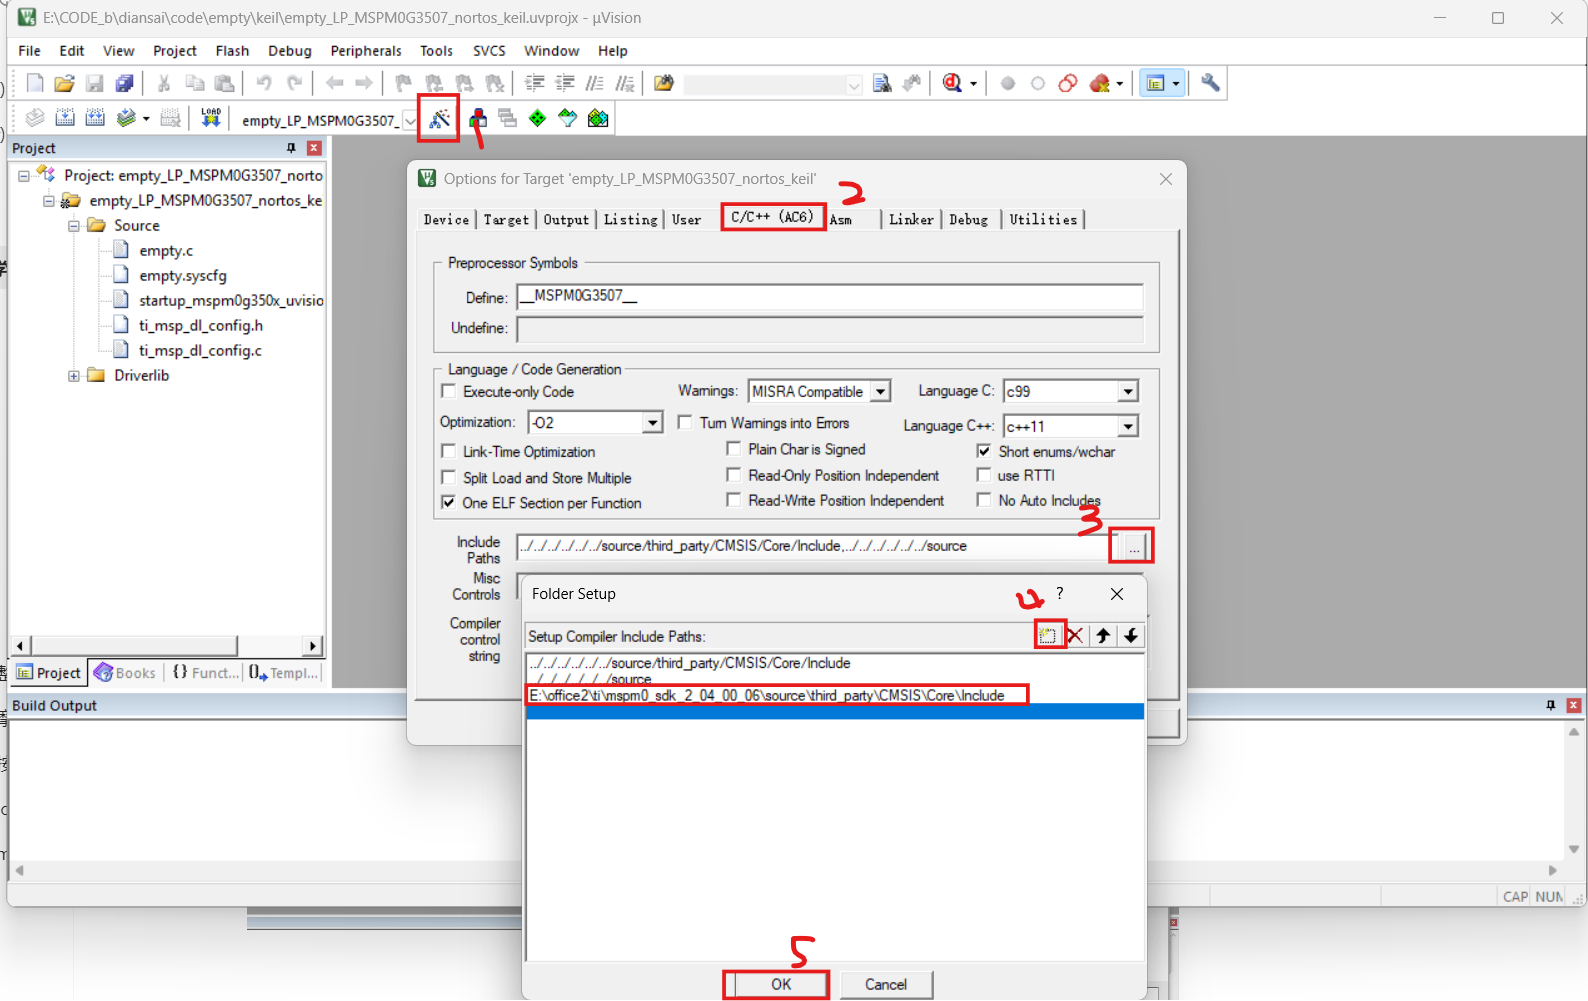Select the E:\office2\ti include path row

(835, 696)
